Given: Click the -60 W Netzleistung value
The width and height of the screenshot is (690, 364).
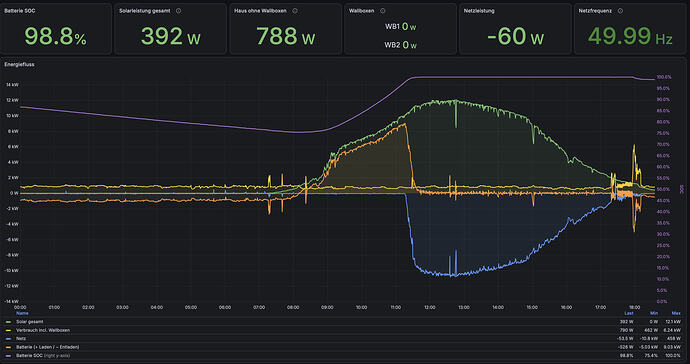Looking at the screenshot, I should [515, 36].
